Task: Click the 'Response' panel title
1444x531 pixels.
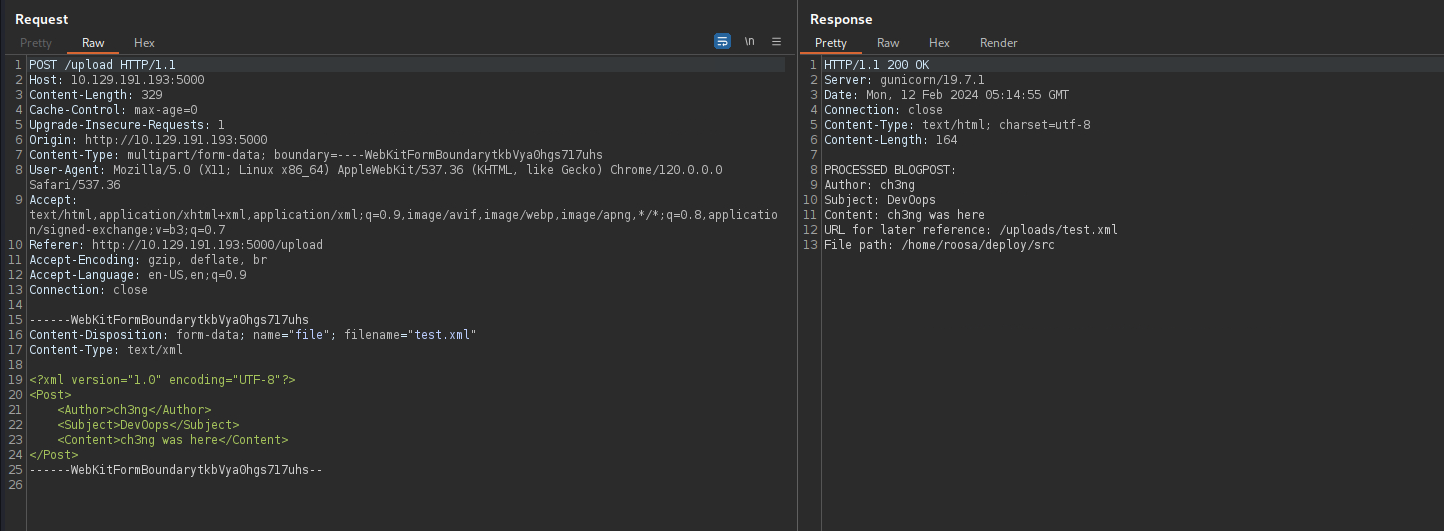Action: pos(841,19)
